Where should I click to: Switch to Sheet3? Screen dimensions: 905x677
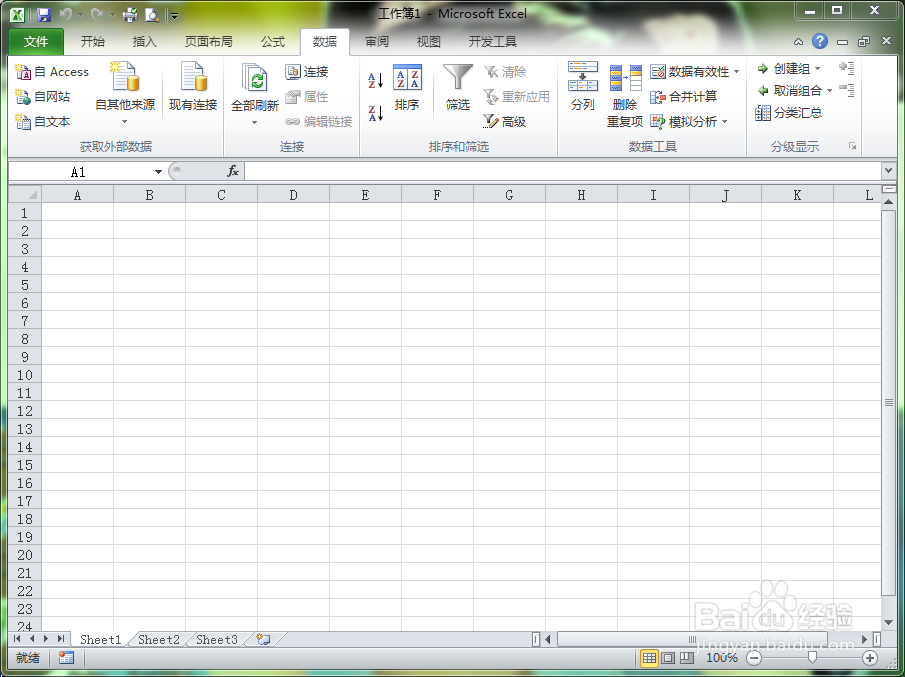click(216, 639)
